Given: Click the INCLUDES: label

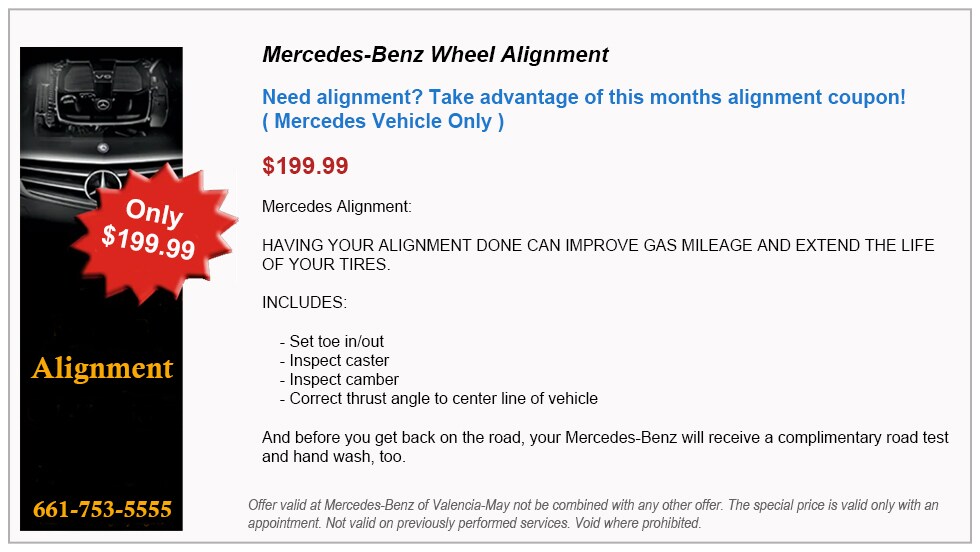Looking at the screenshot, I should 304,303.
